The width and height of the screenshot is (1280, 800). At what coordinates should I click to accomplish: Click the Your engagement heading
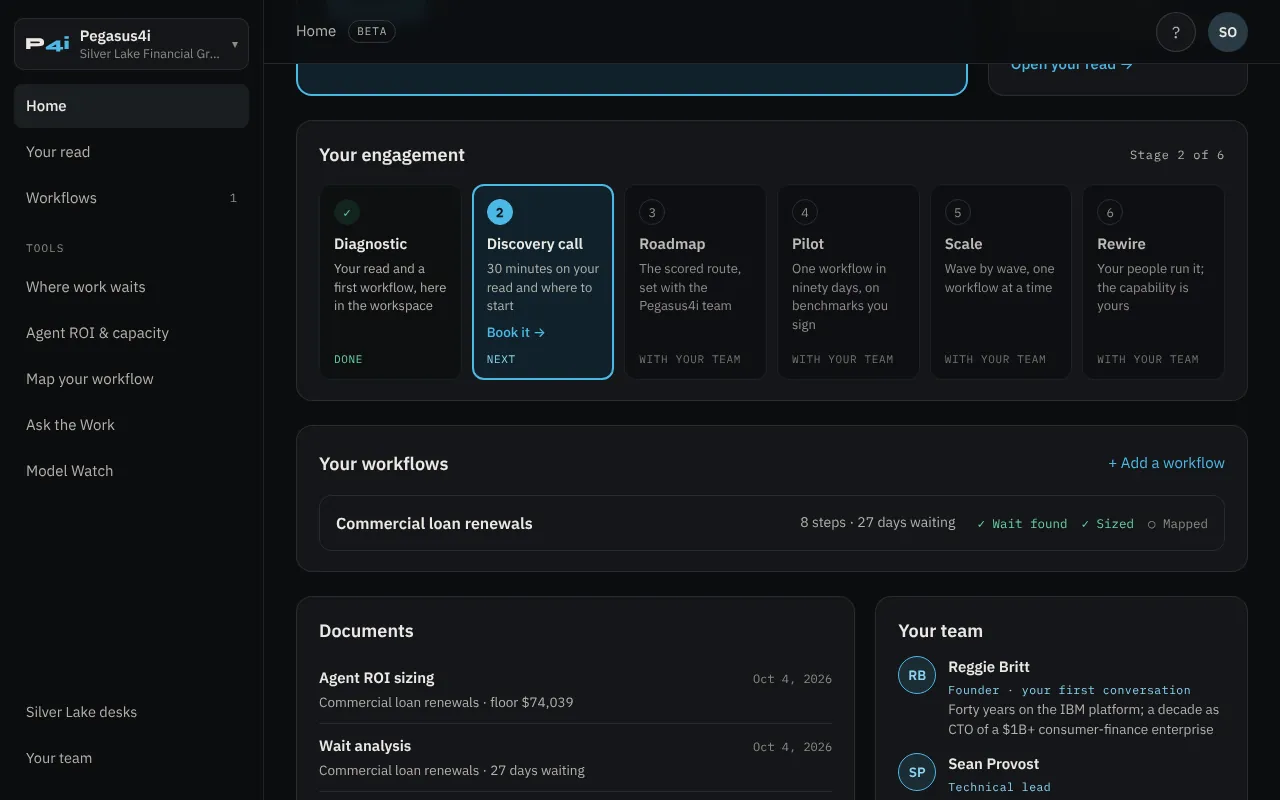click(392, 155)
